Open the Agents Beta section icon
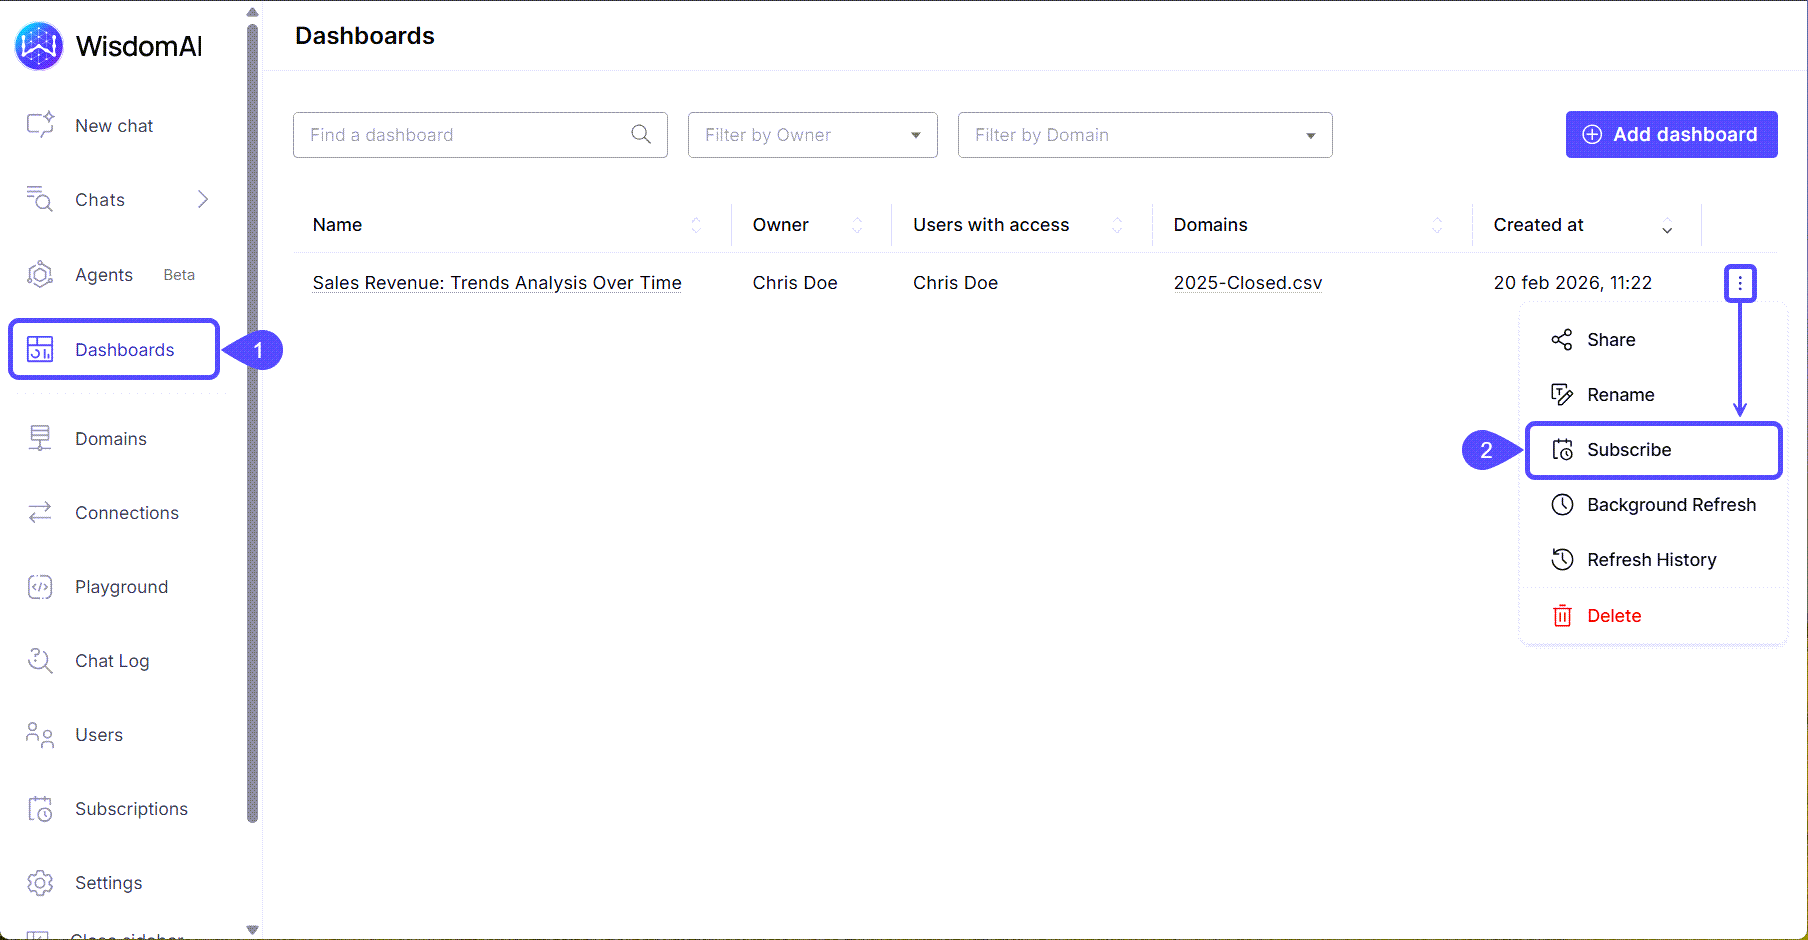The width and height of the screenshot is (1808, 940). [40, 274]
